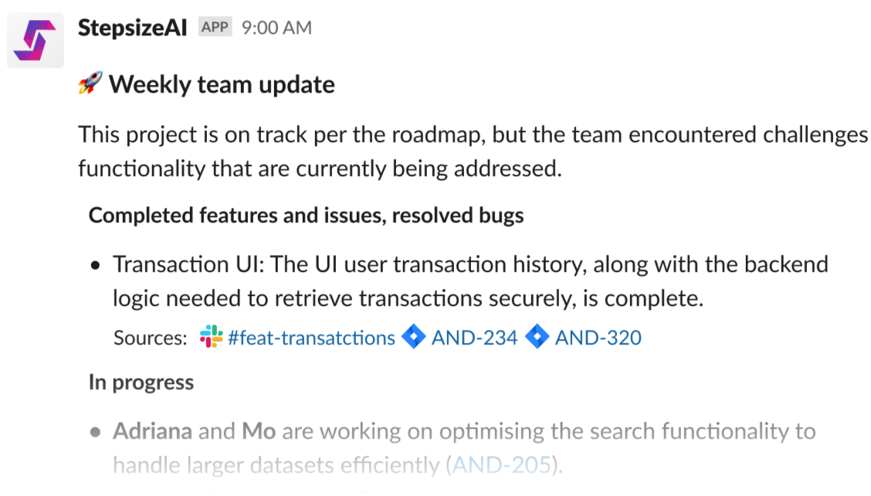Click the In progress section heading
This screenshot has width=871, height=496.
tap(141, 382)
